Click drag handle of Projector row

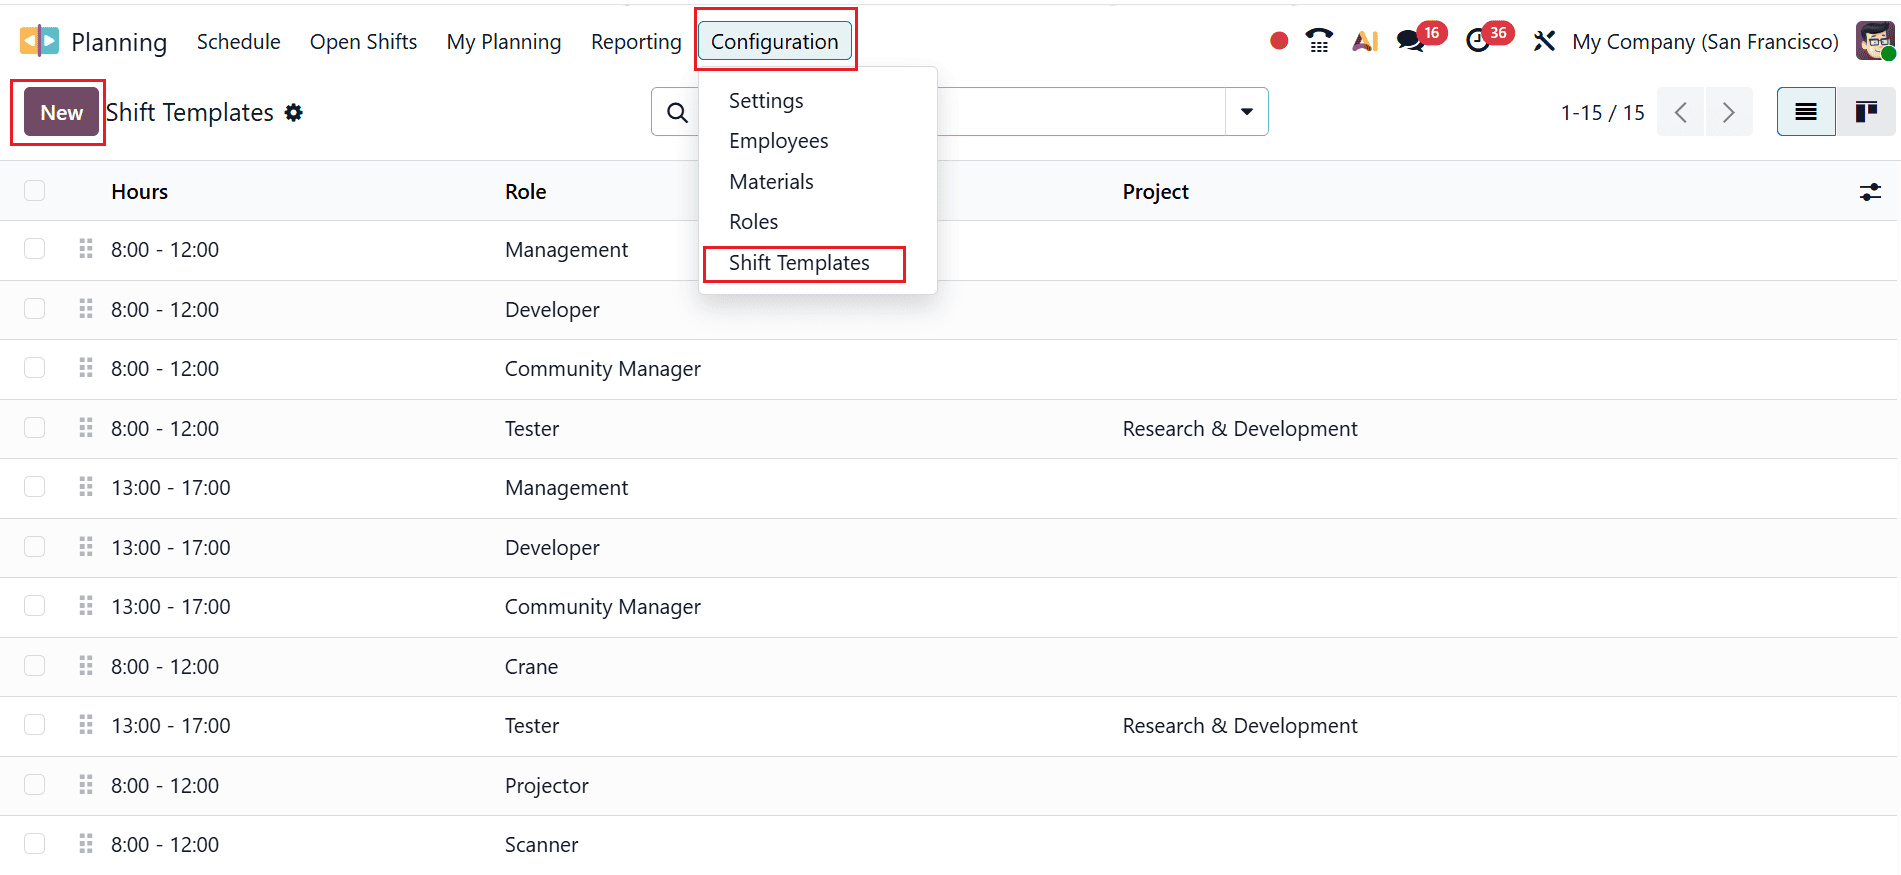[x=86, y=785]
